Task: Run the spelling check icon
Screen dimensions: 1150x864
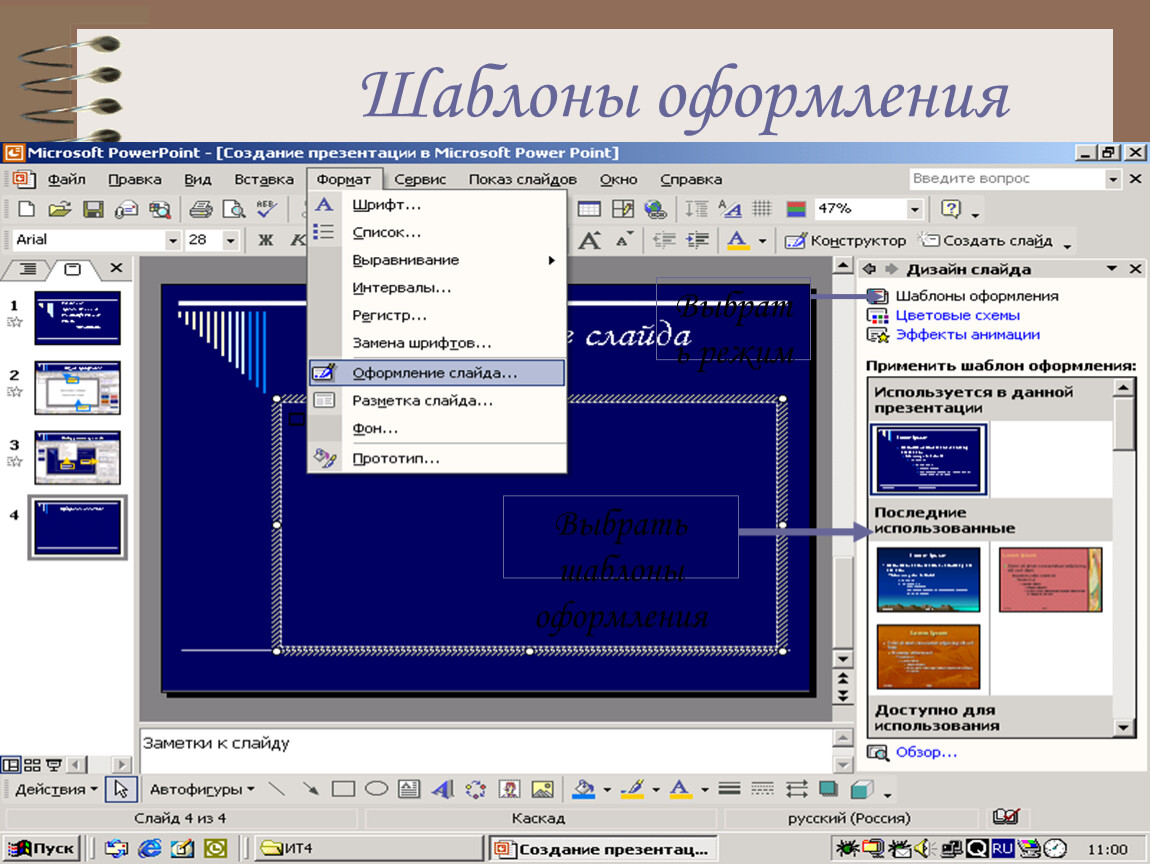Action: [266, 209]
